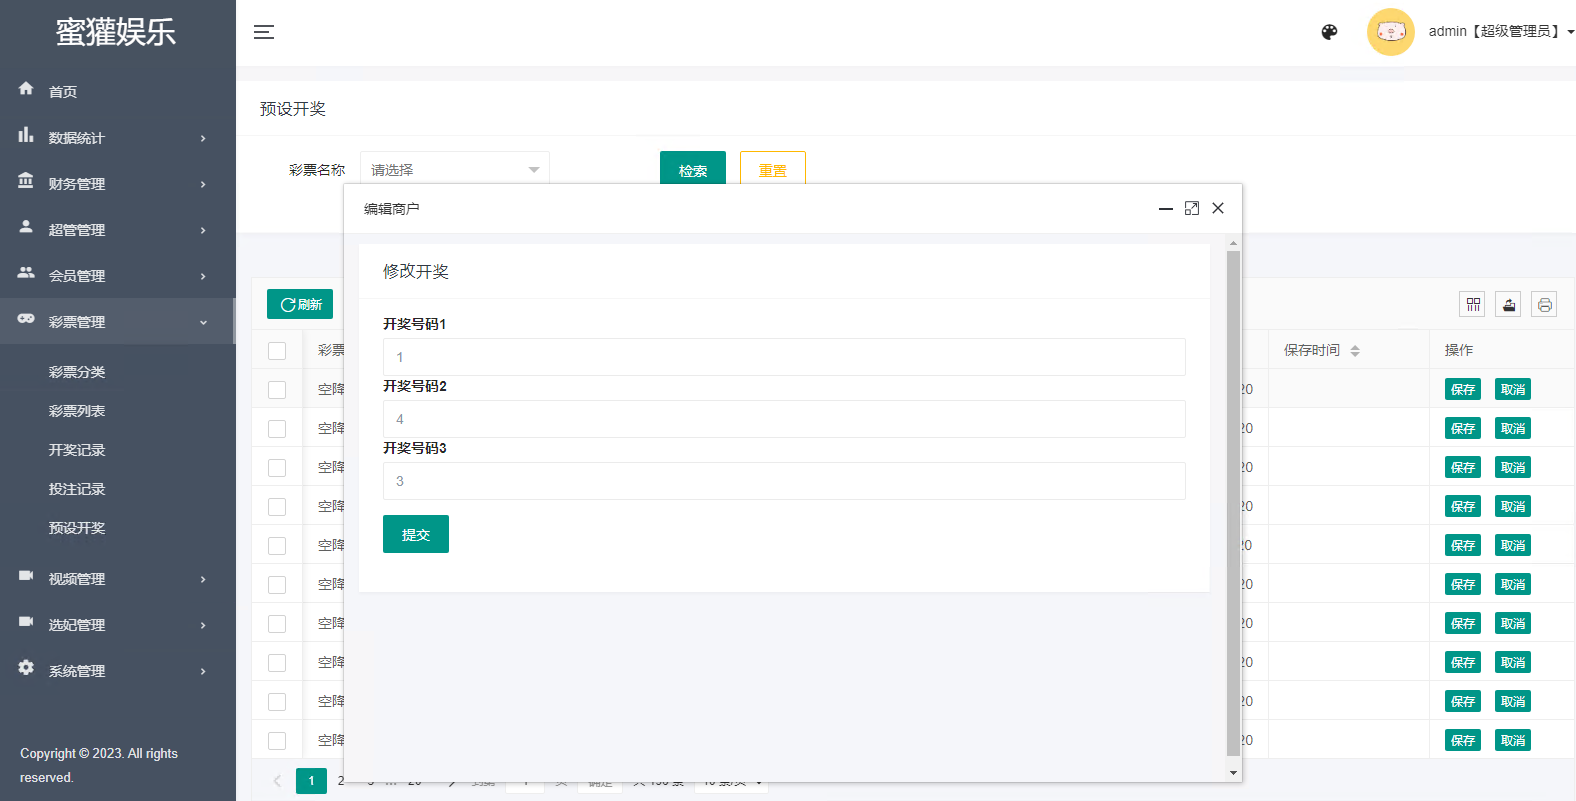Click the 检索 search button
The image size is (1576, 801).
click(692, 168)
